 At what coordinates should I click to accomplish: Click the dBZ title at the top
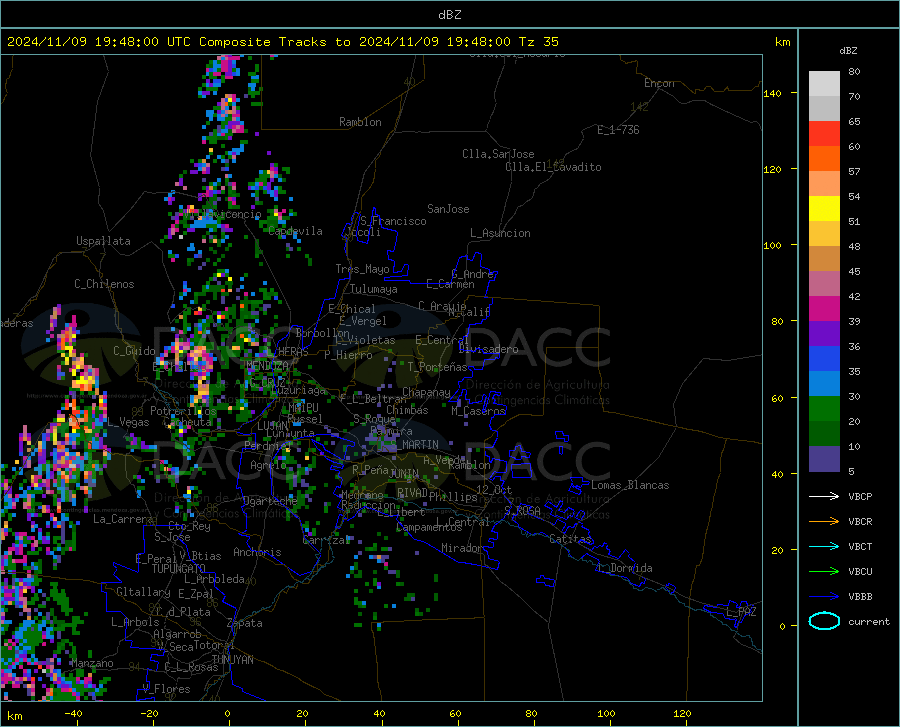(x=449, y=15)
